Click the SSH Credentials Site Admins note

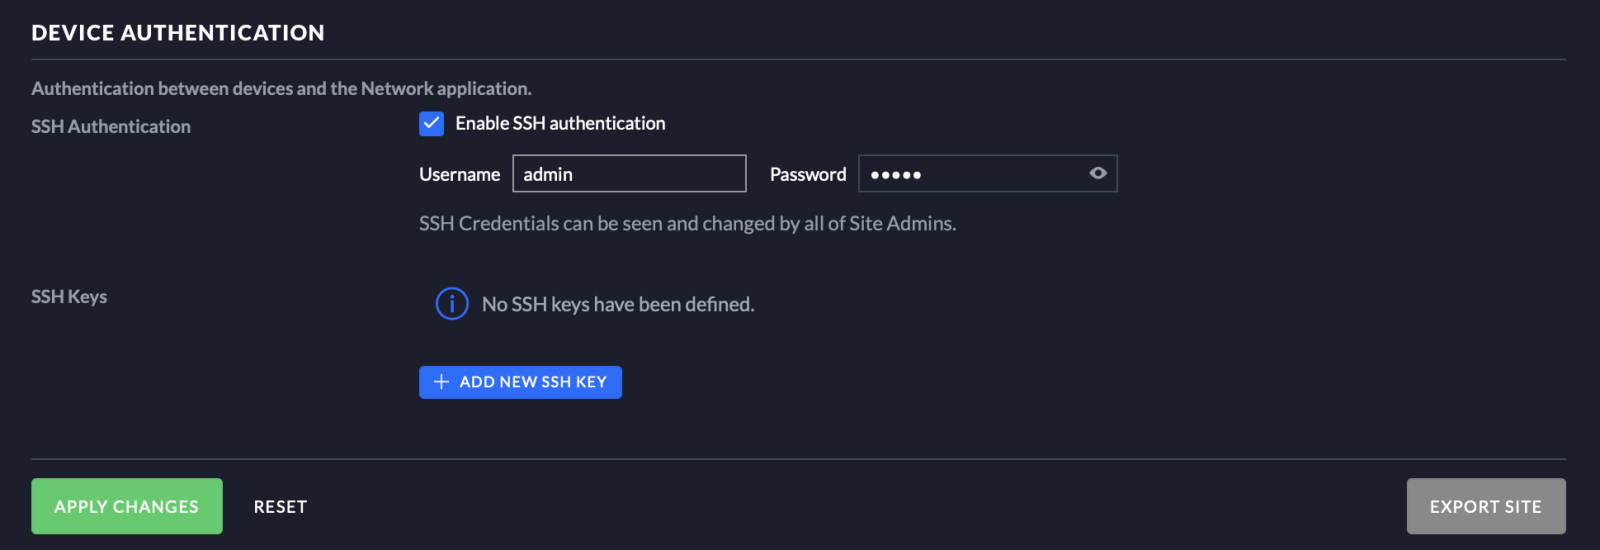click(x=687, y=223)
